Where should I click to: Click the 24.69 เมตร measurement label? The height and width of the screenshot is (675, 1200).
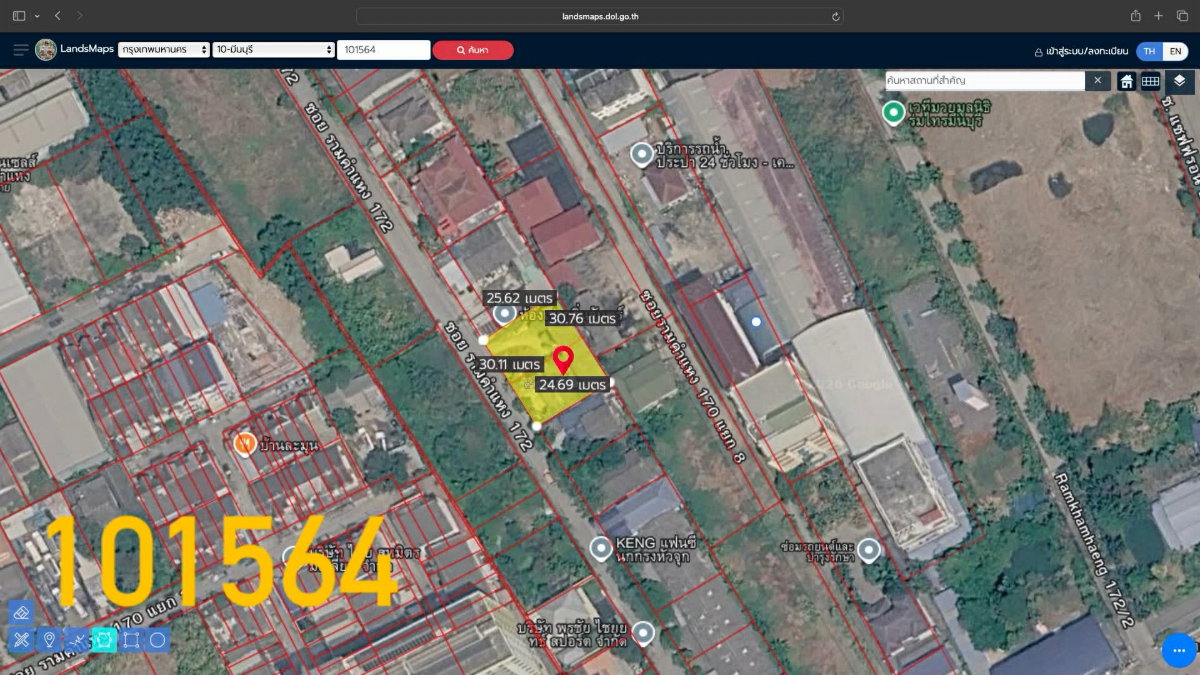coord(573,384)
